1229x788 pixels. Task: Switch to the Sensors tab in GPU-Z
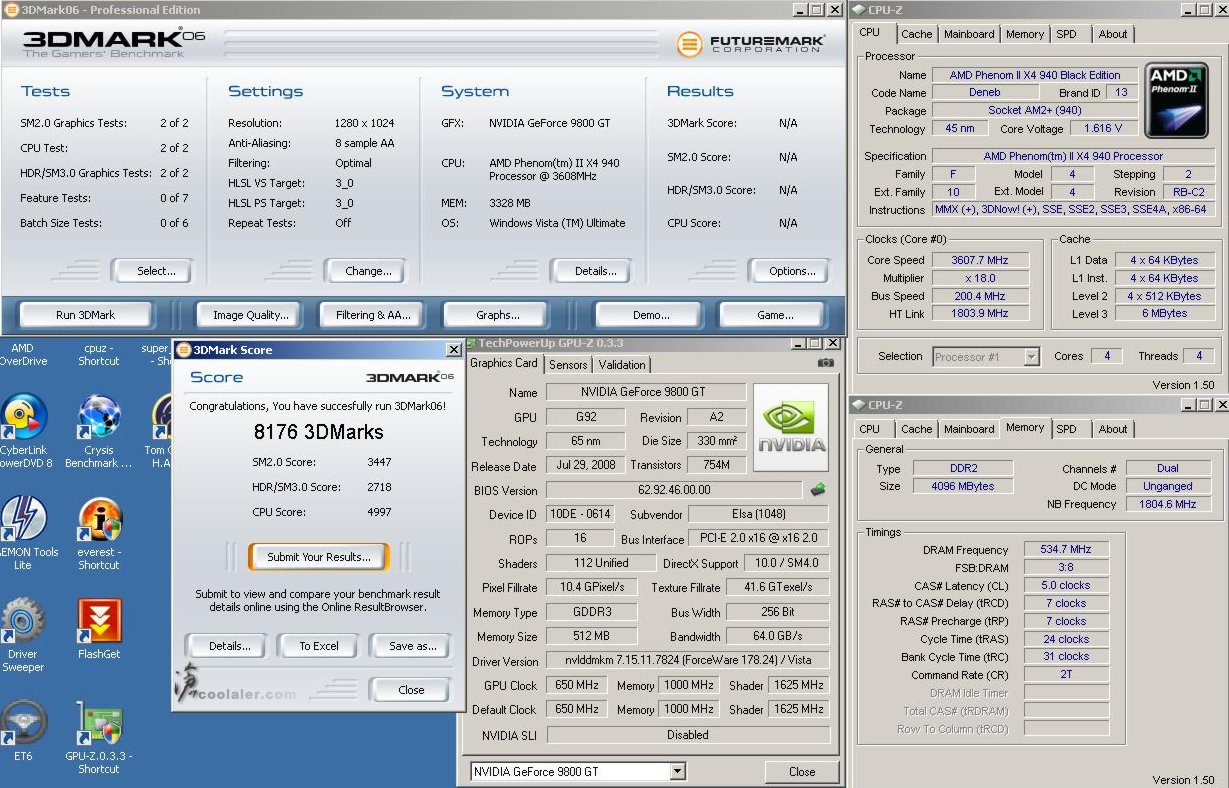point(569,365)
